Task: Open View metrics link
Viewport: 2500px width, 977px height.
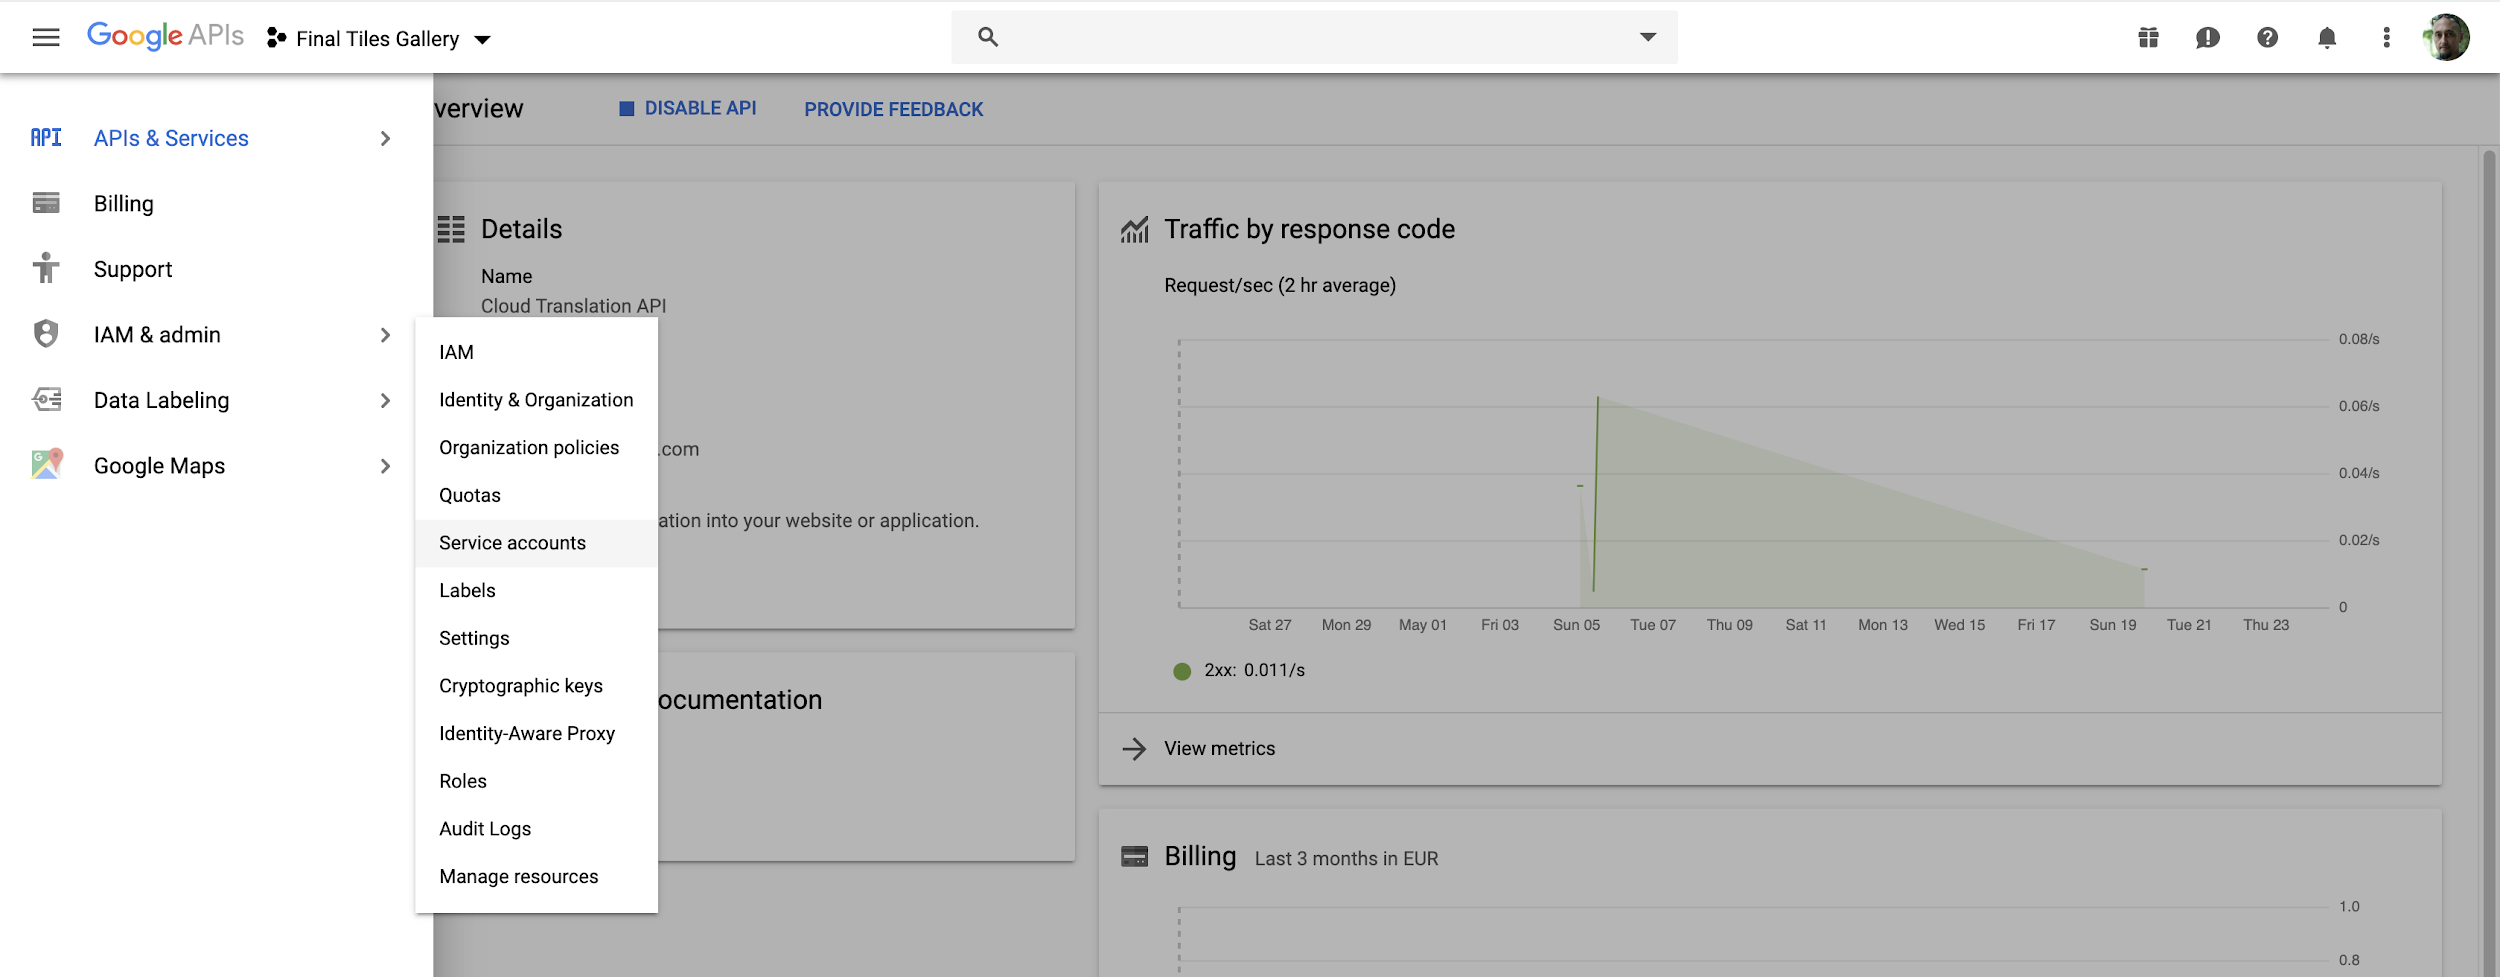Action: point(1219,749)
